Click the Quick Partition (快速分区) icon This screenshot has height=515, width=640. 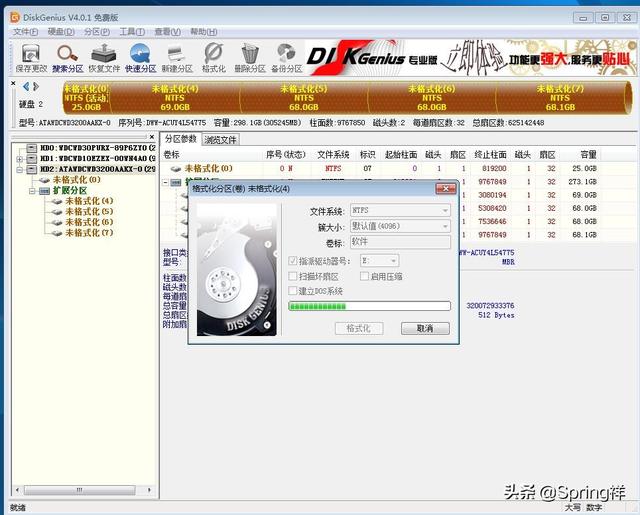click(140, 58)
